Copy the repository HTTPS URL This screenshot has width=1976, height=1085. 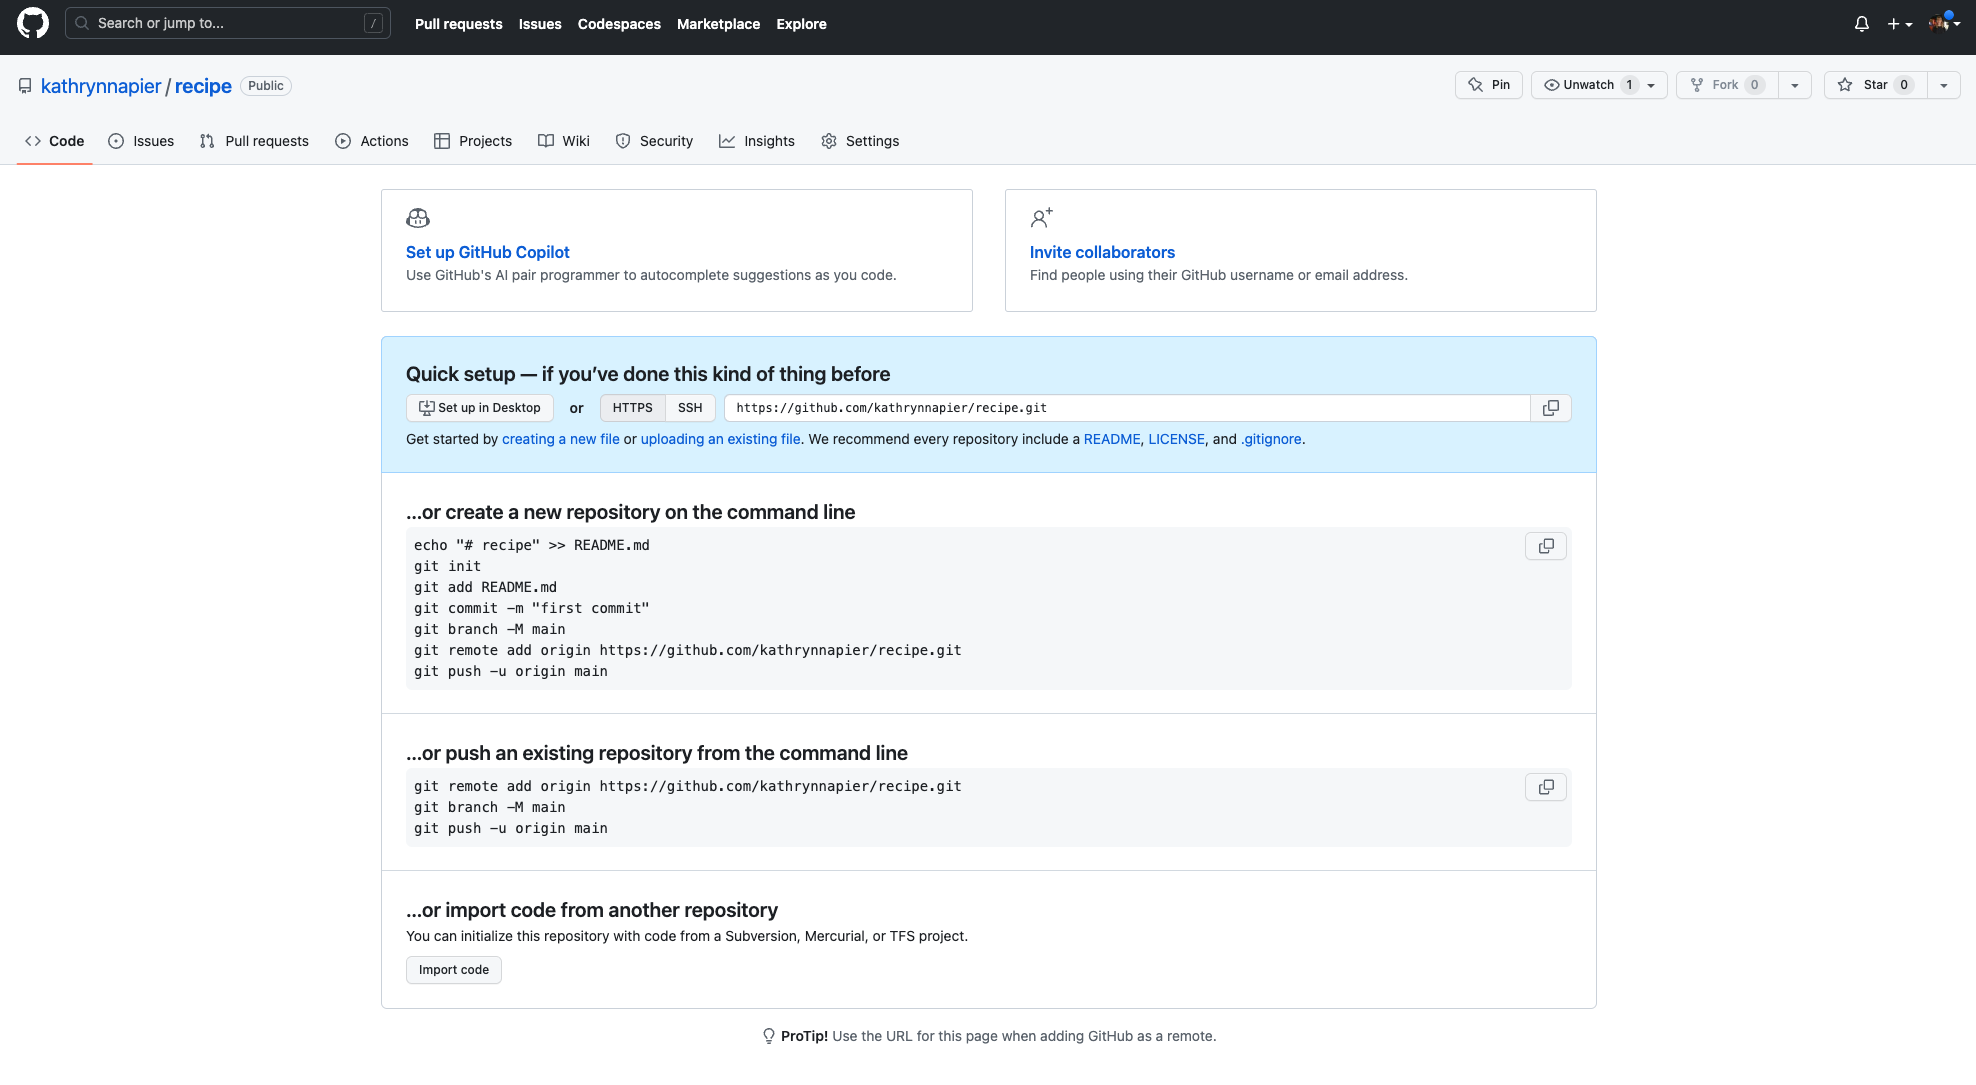click(x=1550, y=408)
